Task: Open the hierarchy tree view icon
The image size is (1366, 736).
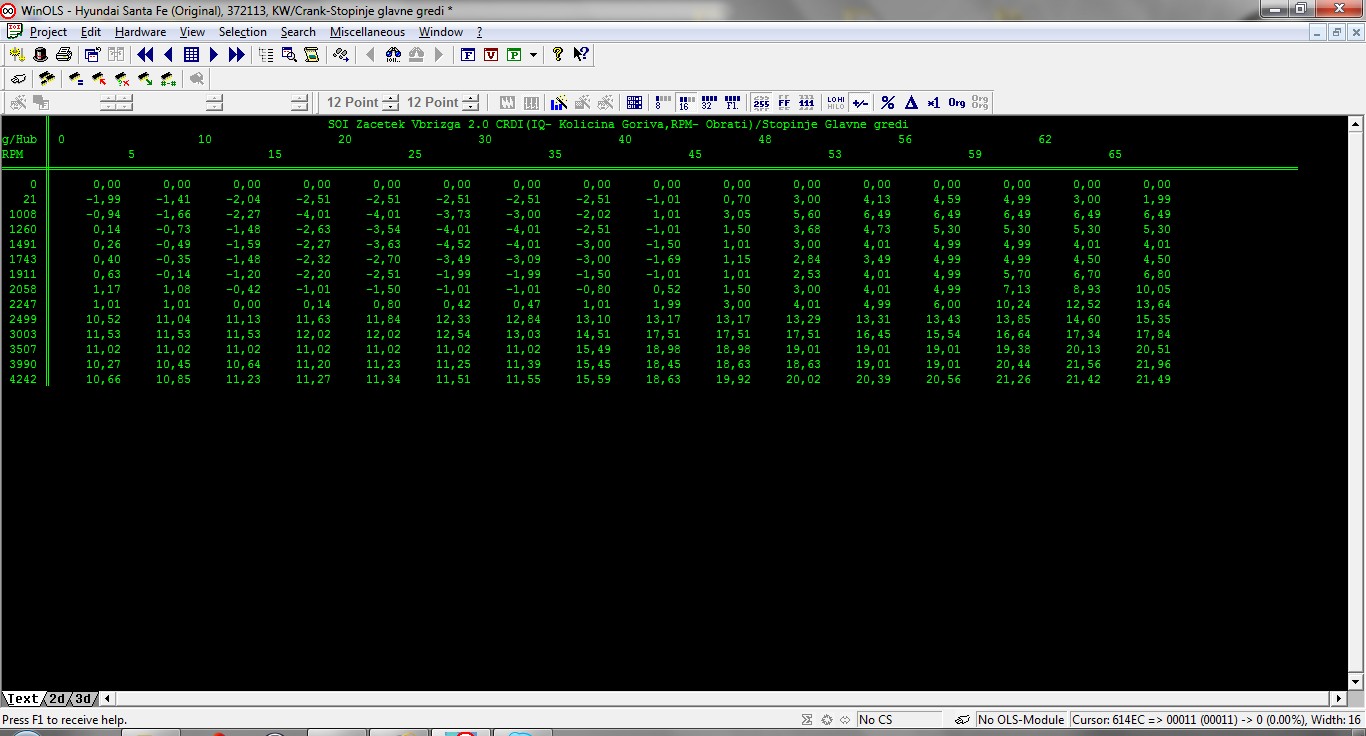Action: [x=266, y=55]
